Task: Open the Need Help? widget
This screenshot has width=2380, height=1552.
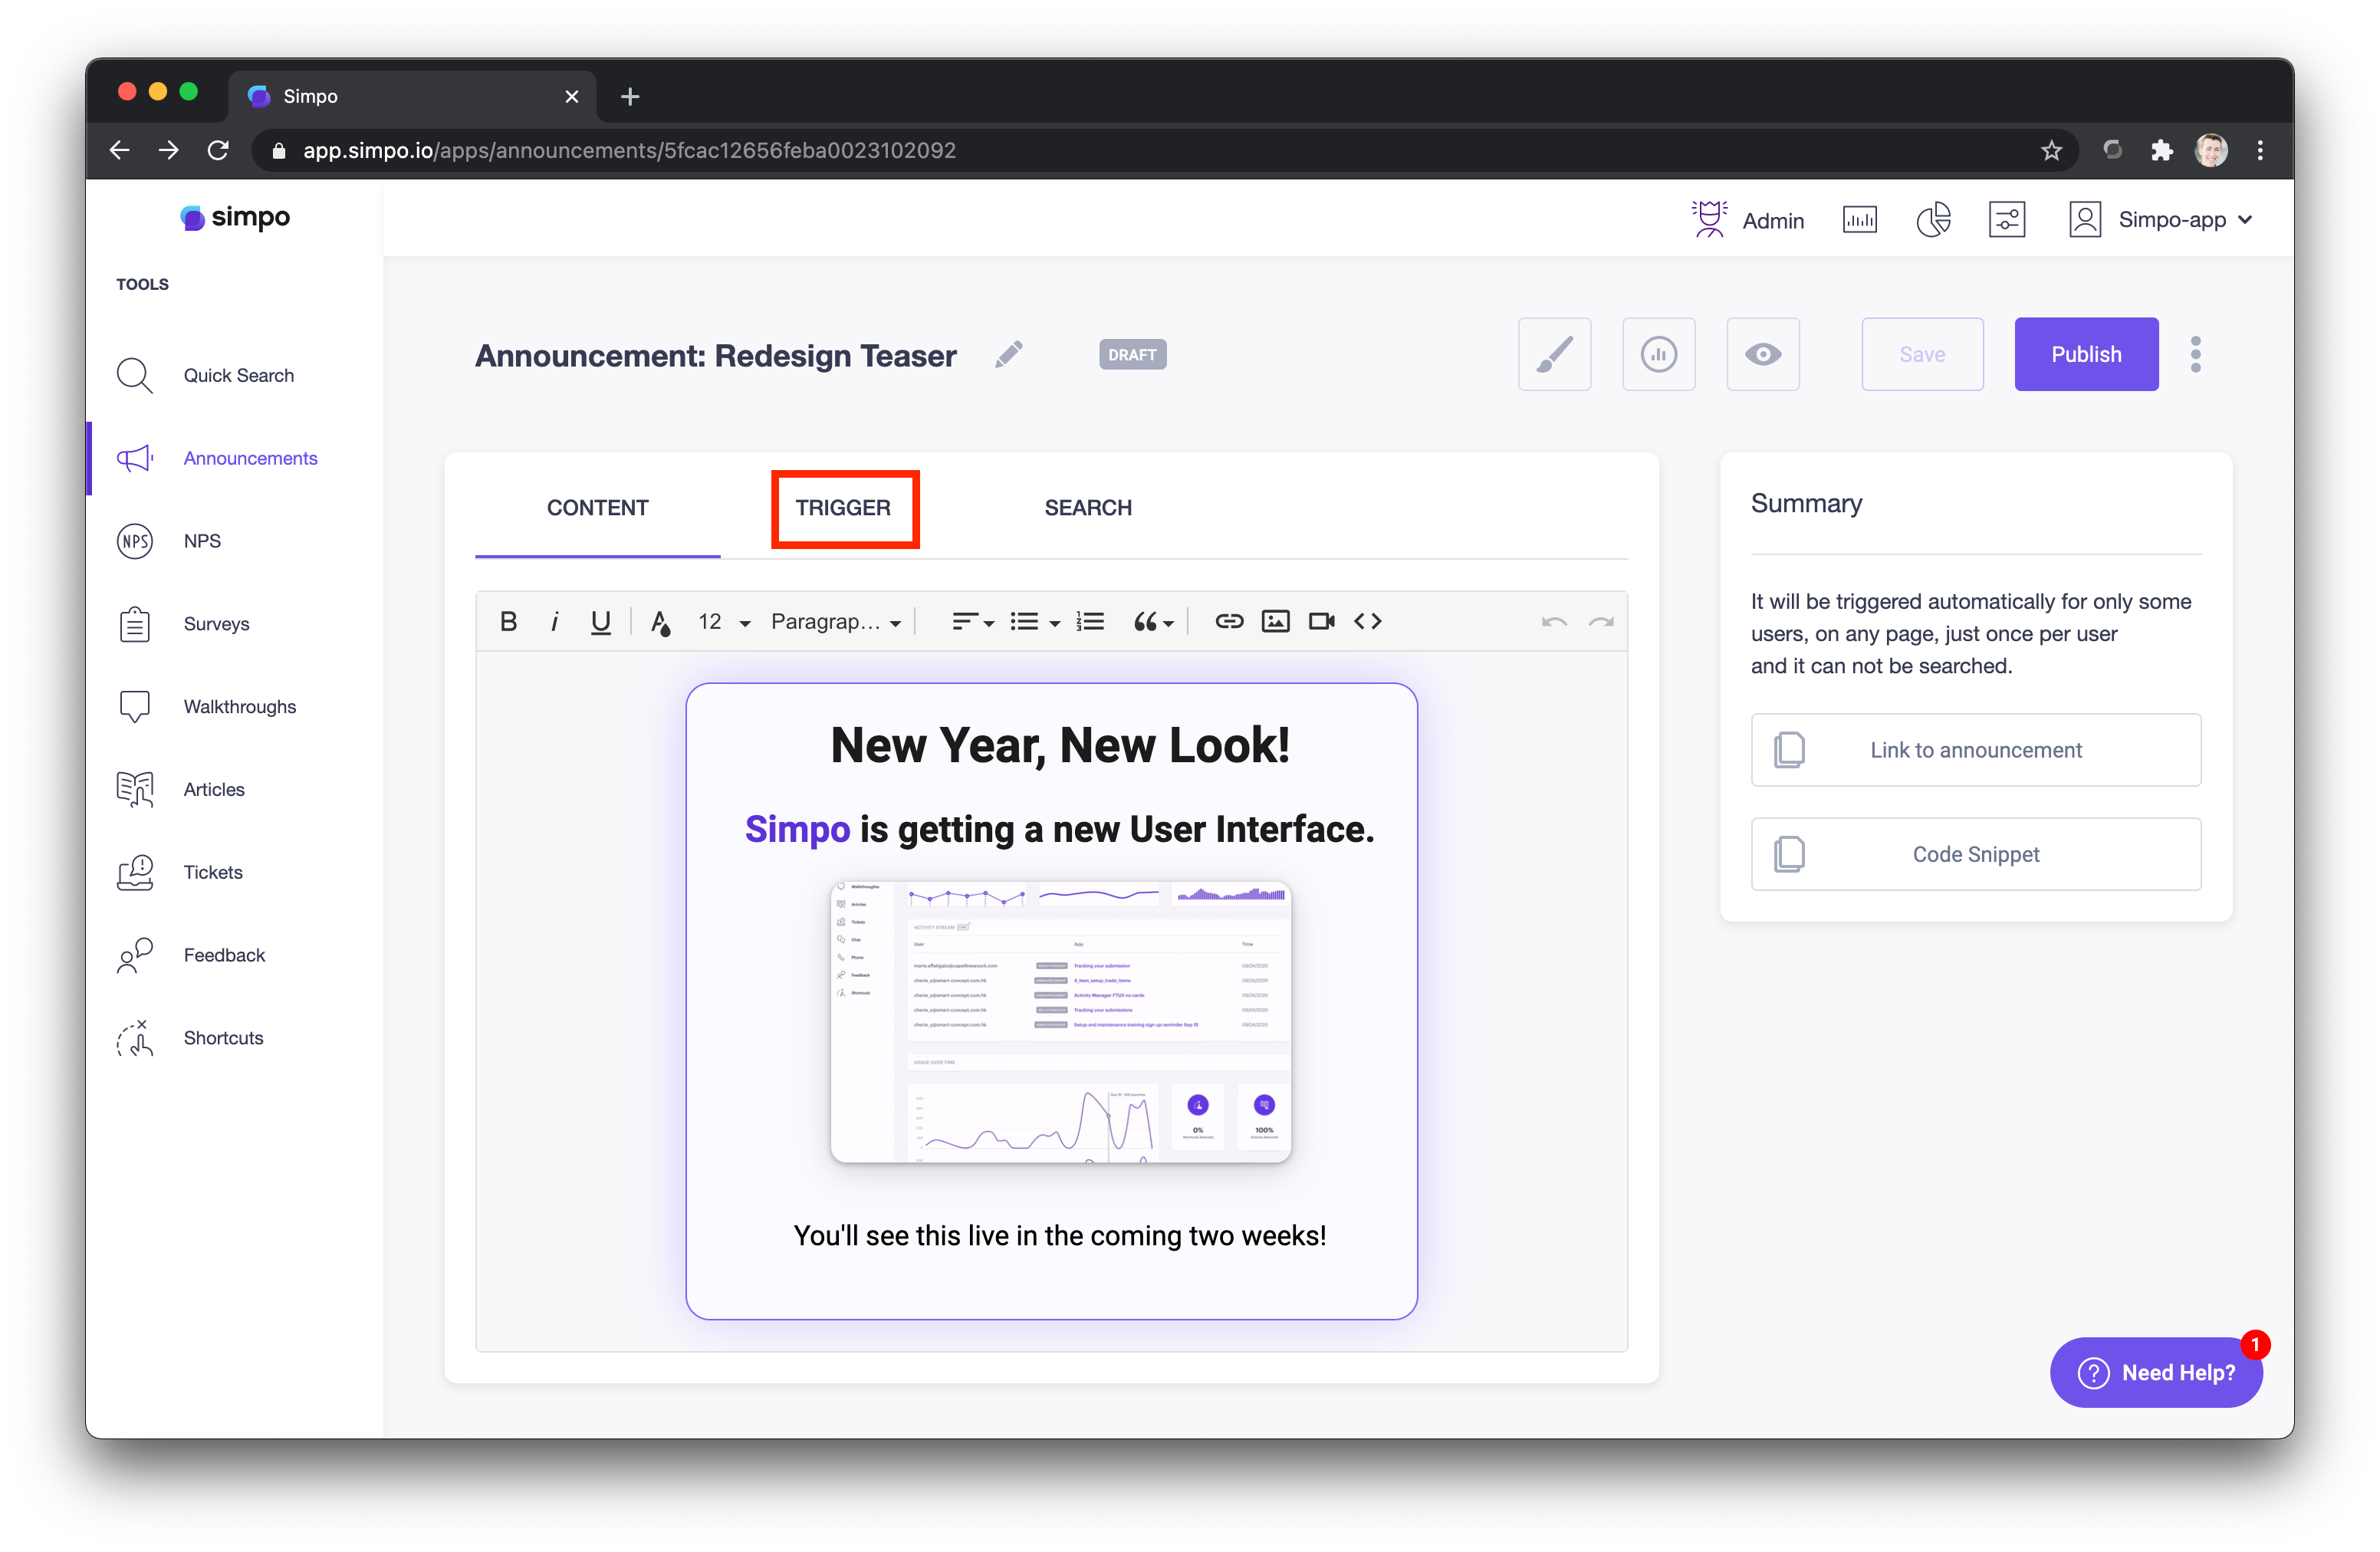Action: pos(2156,1372)
